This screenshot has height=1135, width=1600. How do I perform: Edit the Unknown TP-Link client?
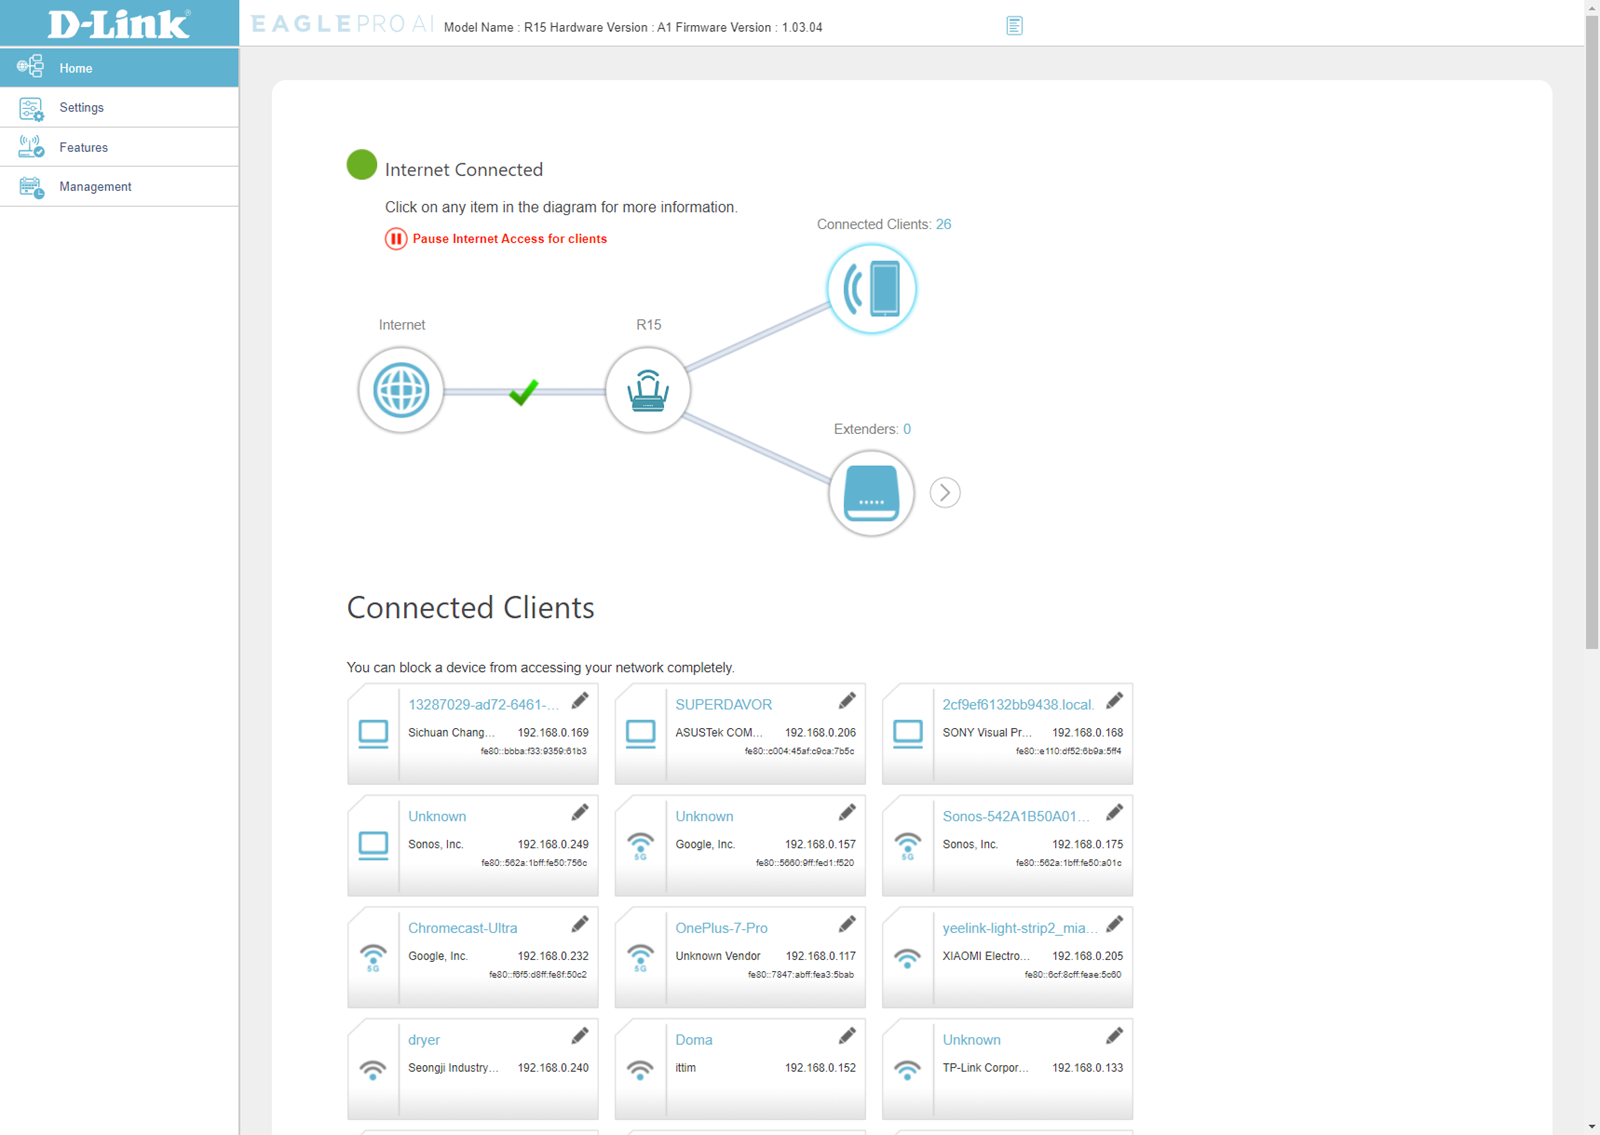click(x=1114, y=1037)
